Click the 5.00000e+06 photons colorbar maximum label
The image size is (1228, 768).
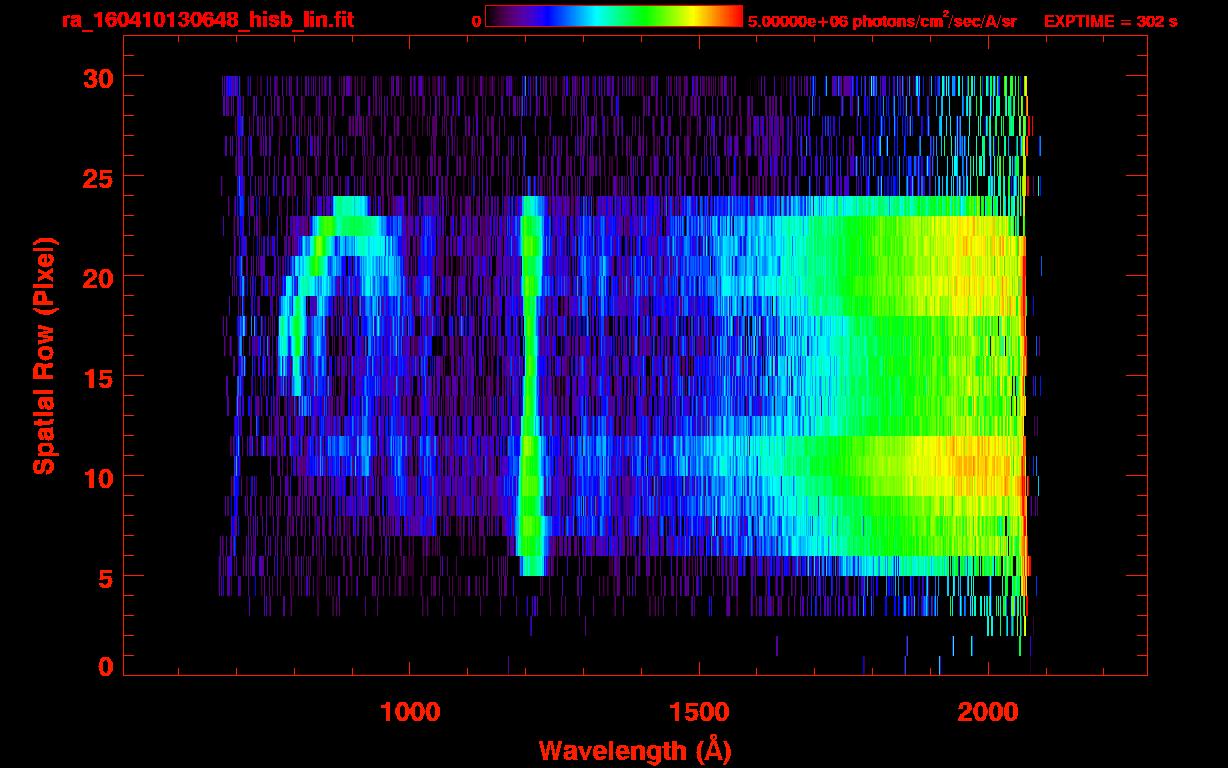pos(882,21)
